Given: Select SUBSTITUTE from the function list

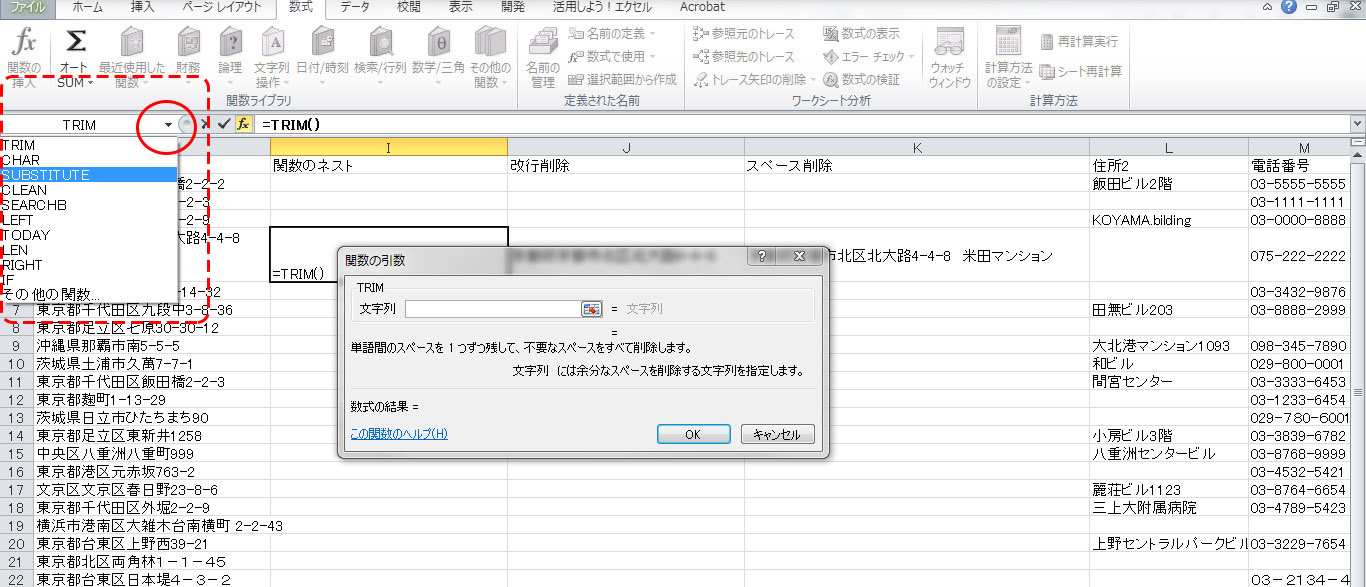Looking at the screenshot, I should (x=46, y=175).
